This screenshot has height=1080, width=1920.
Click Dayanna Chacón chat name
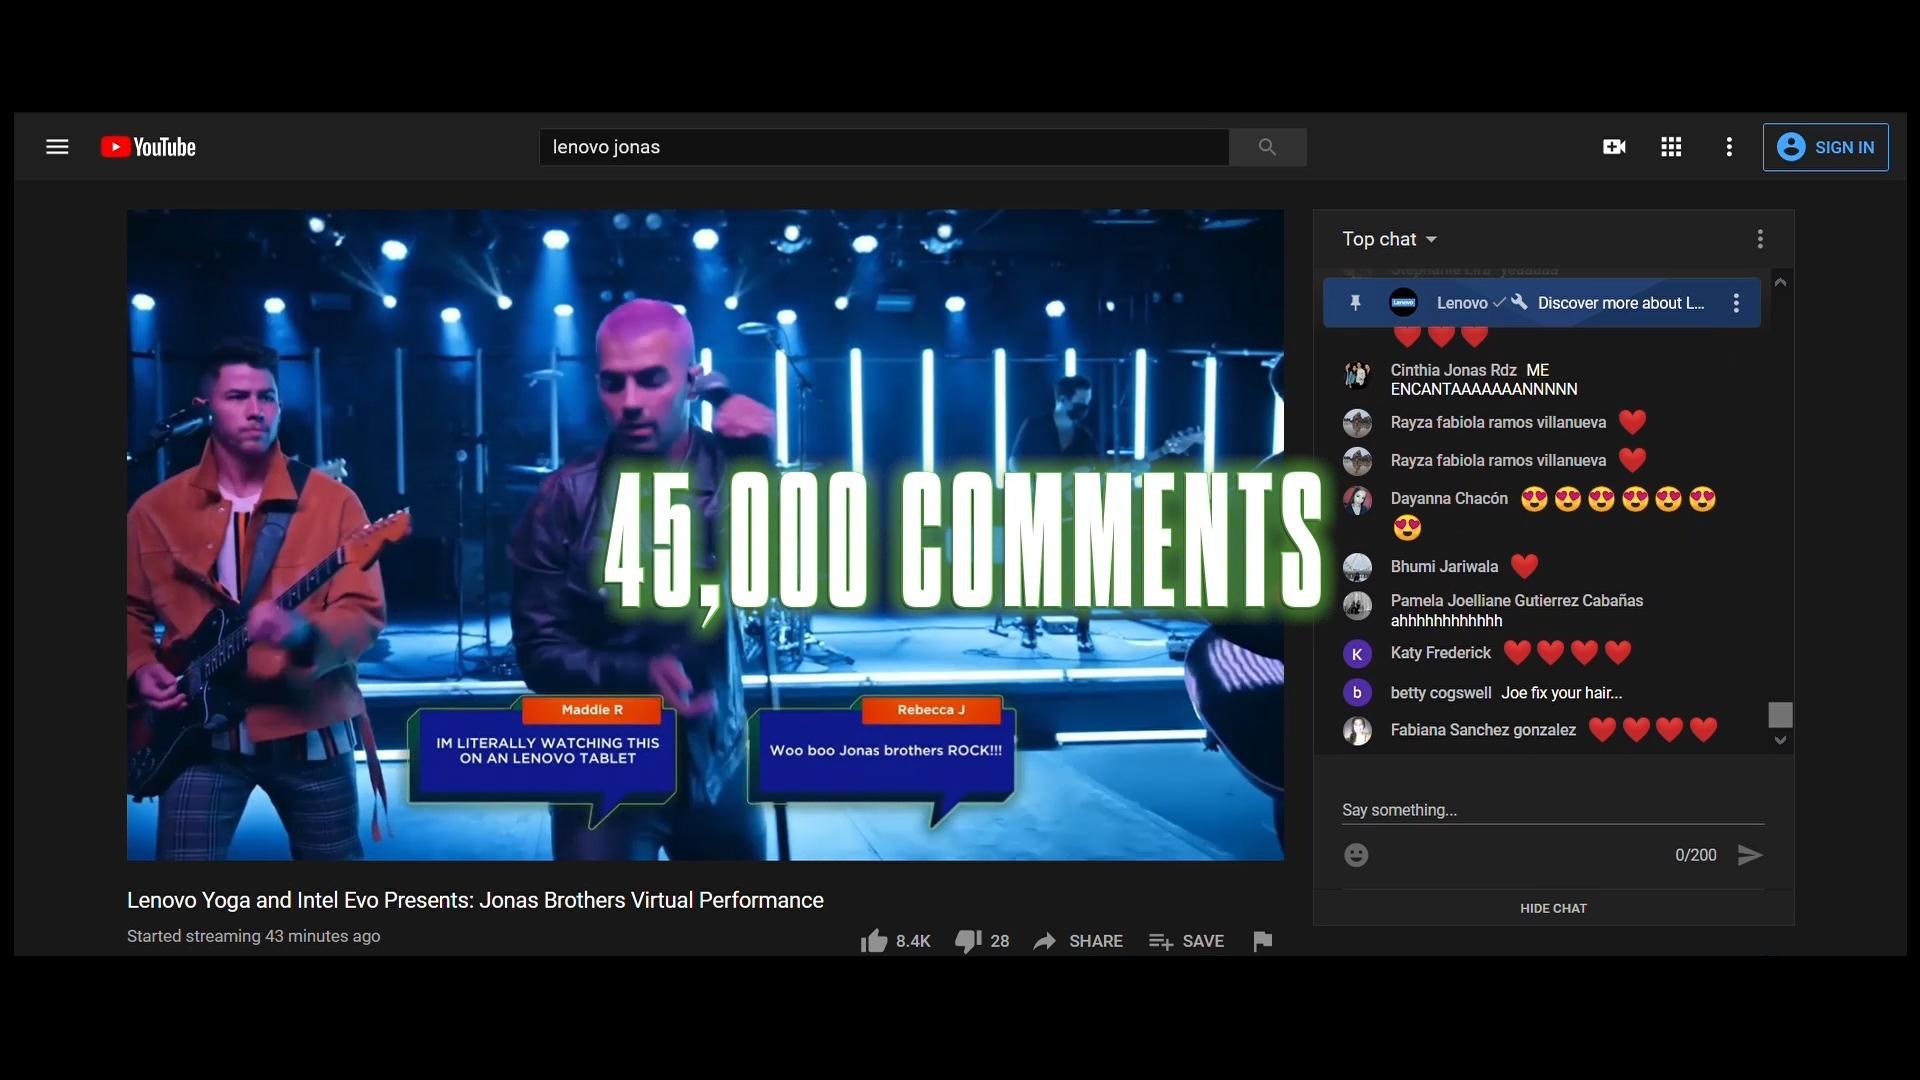coord(1449,498)
